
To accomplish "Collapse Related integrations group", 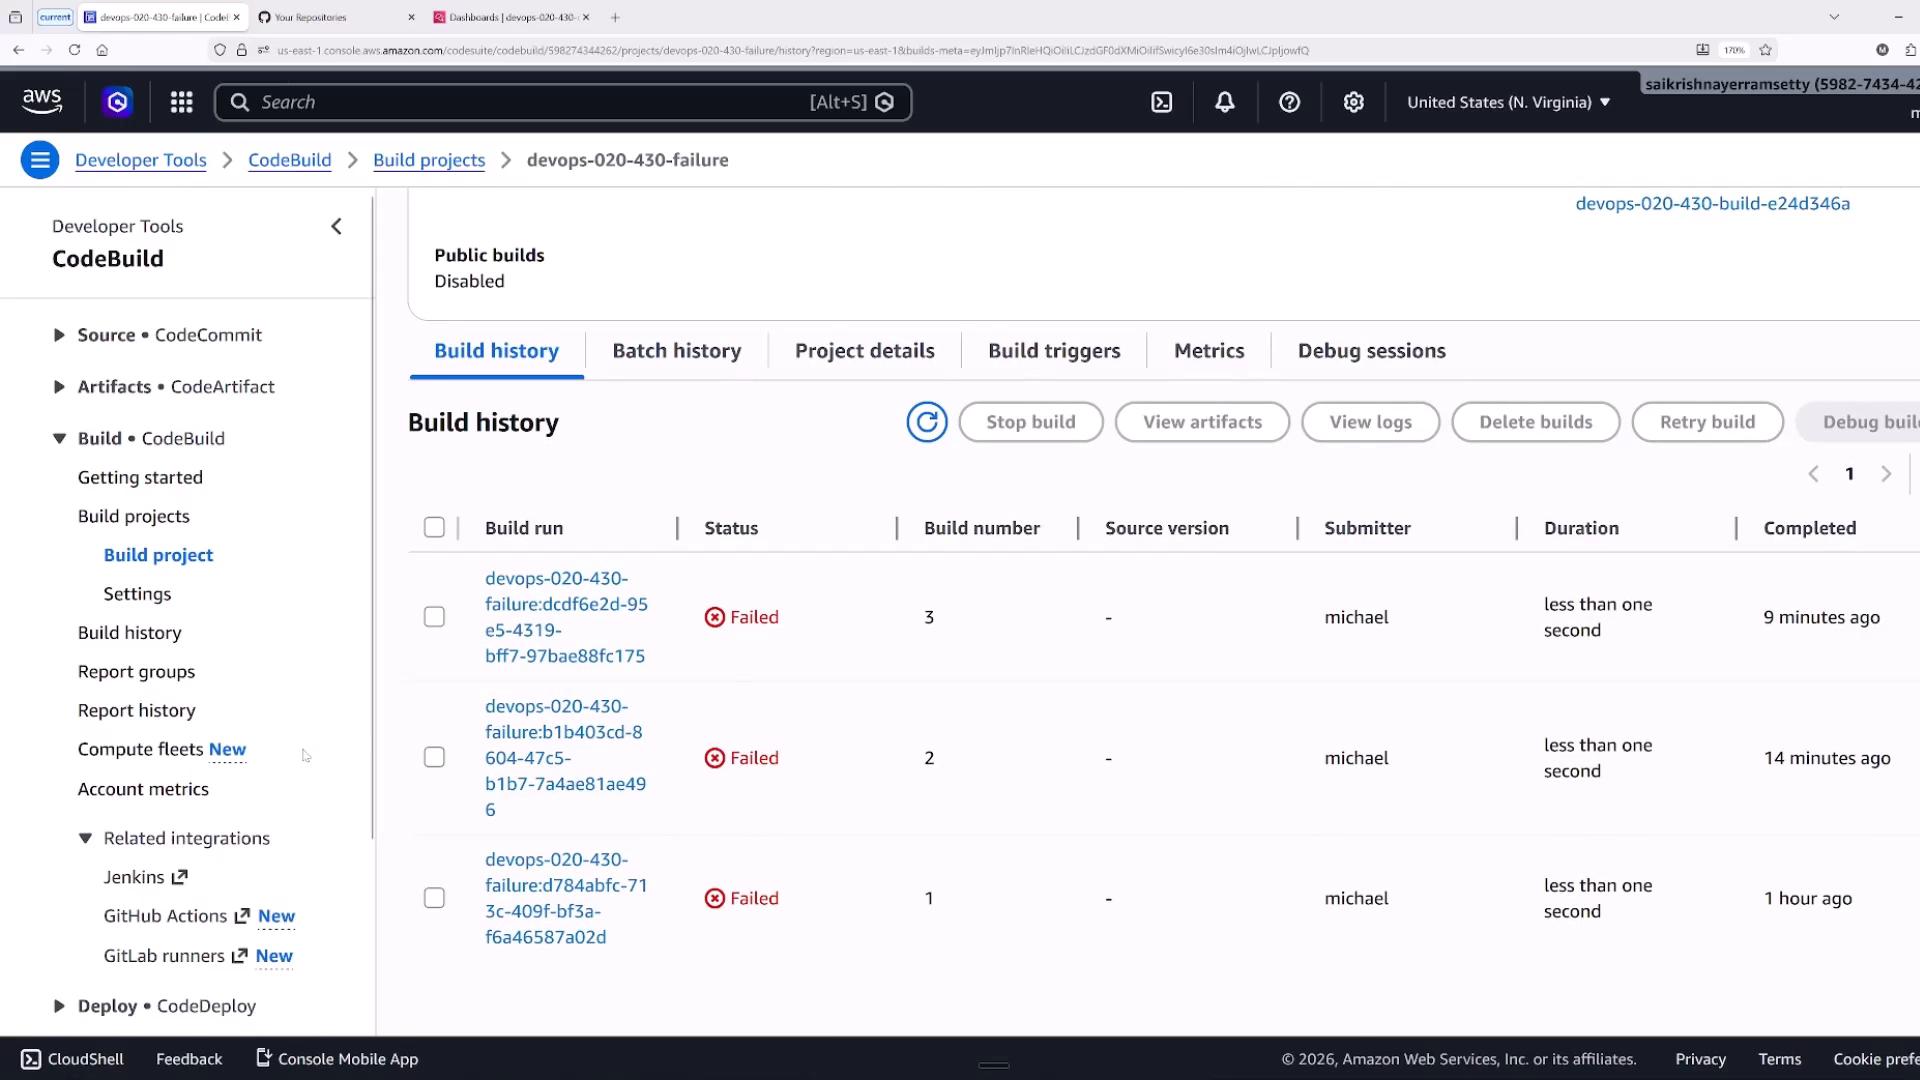I will pyautogui.click(x=85, y=838).
